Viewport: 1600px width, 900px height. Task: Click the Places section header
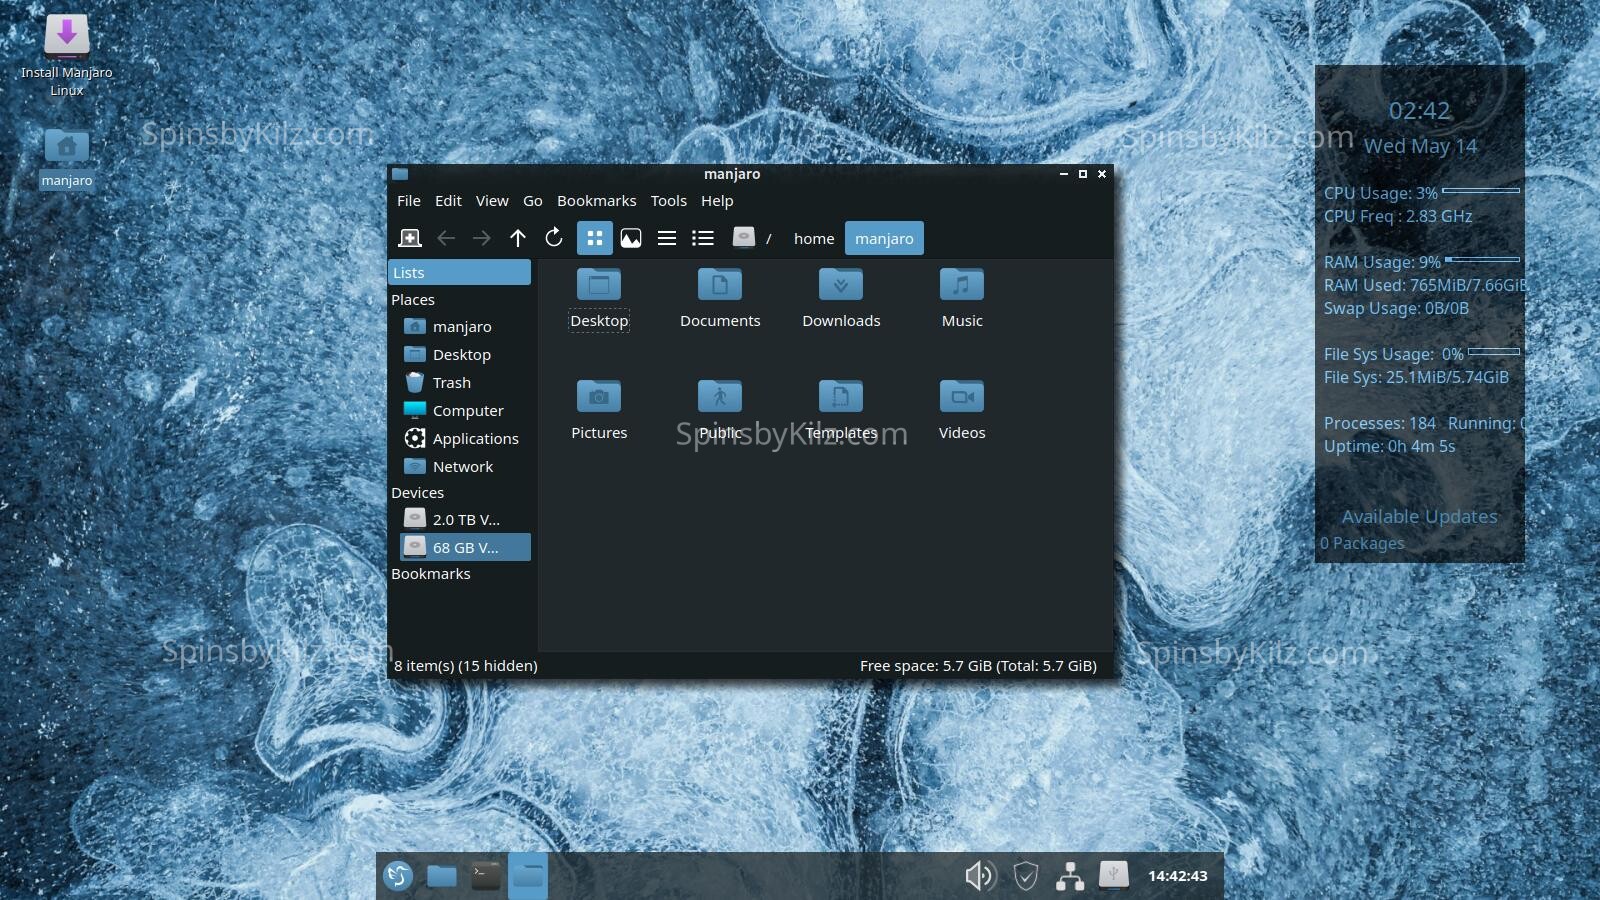413,299
